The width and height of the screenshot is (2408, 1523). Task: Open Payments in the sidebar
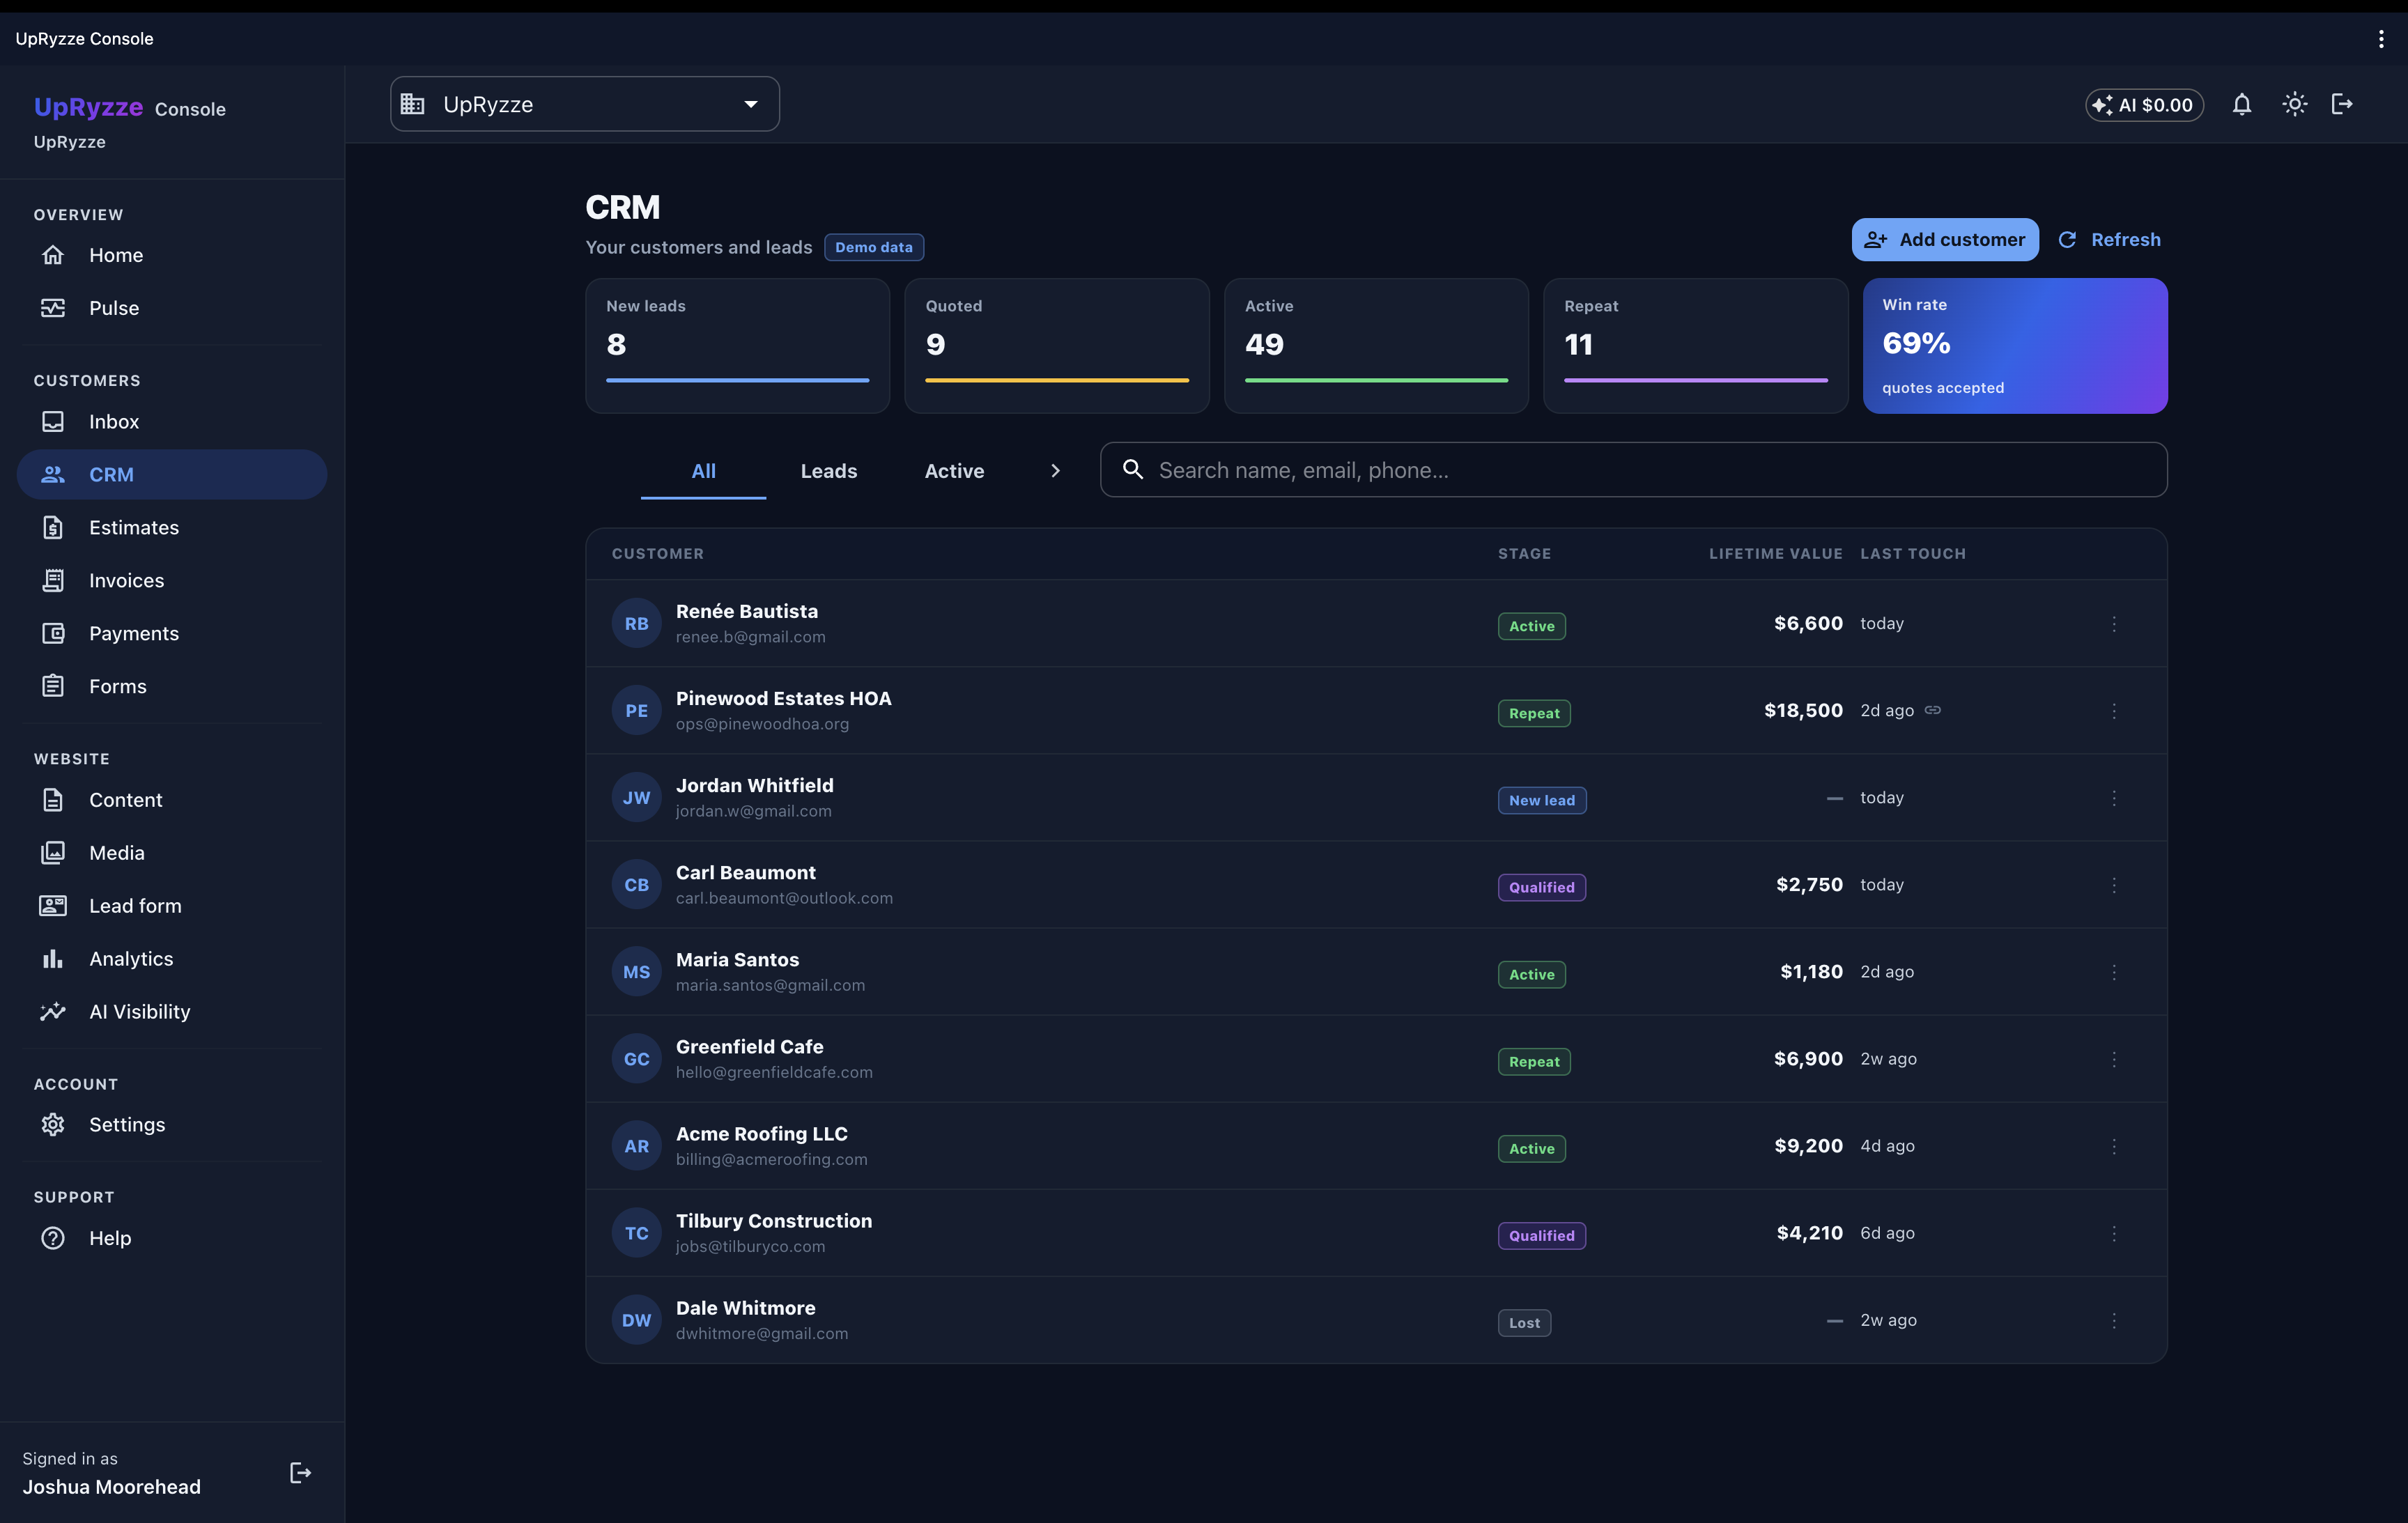(x=171, y=633)
